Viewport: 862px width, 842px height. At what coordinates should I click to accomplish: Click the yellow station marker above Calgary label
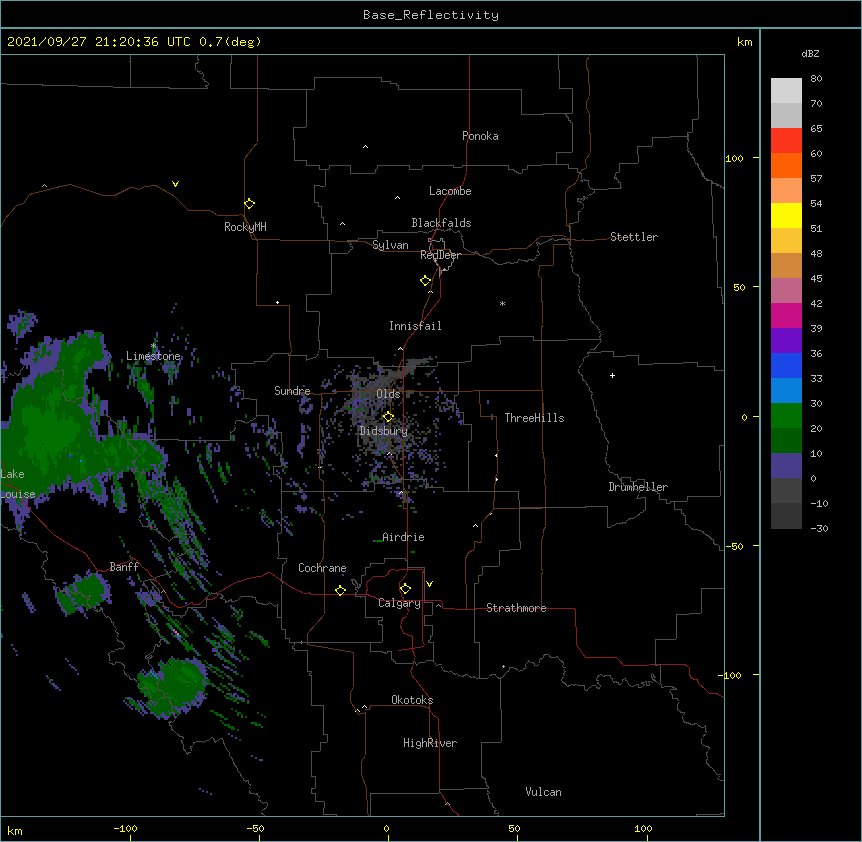tap(405, 589)
